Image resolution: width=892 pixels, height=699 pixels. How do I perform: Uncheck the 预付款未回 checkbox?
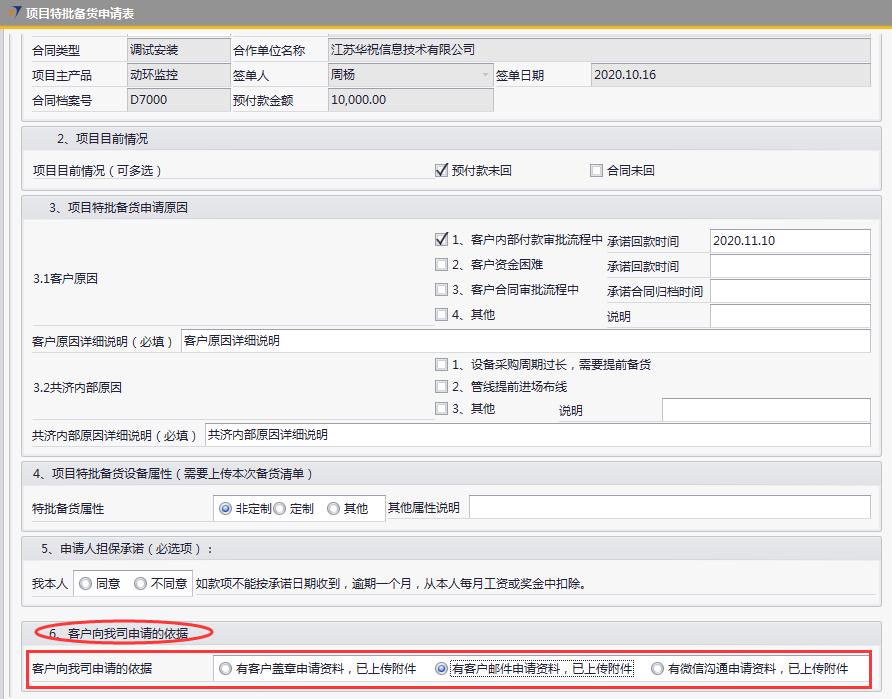coord(441,171)
